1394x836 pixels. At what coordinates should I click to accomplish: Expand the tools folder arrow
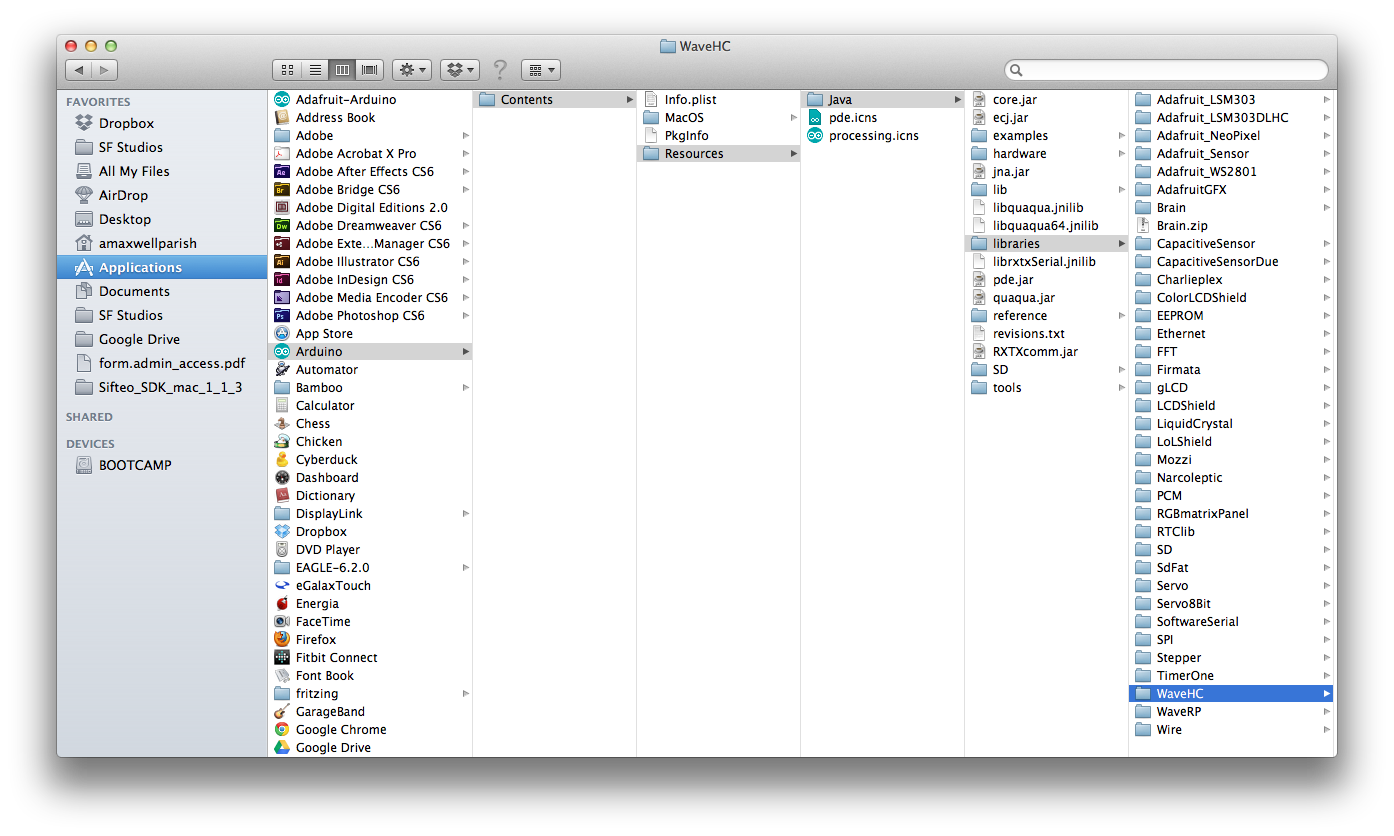1121,387
